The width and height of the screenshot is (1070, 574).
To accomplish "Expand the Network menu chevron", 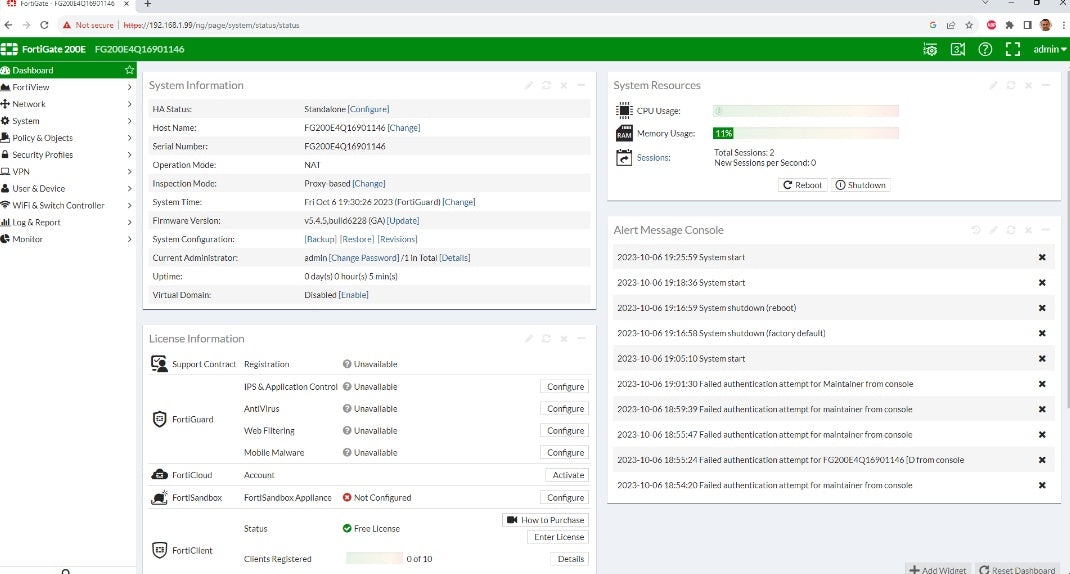I will [x=130, y=104].
